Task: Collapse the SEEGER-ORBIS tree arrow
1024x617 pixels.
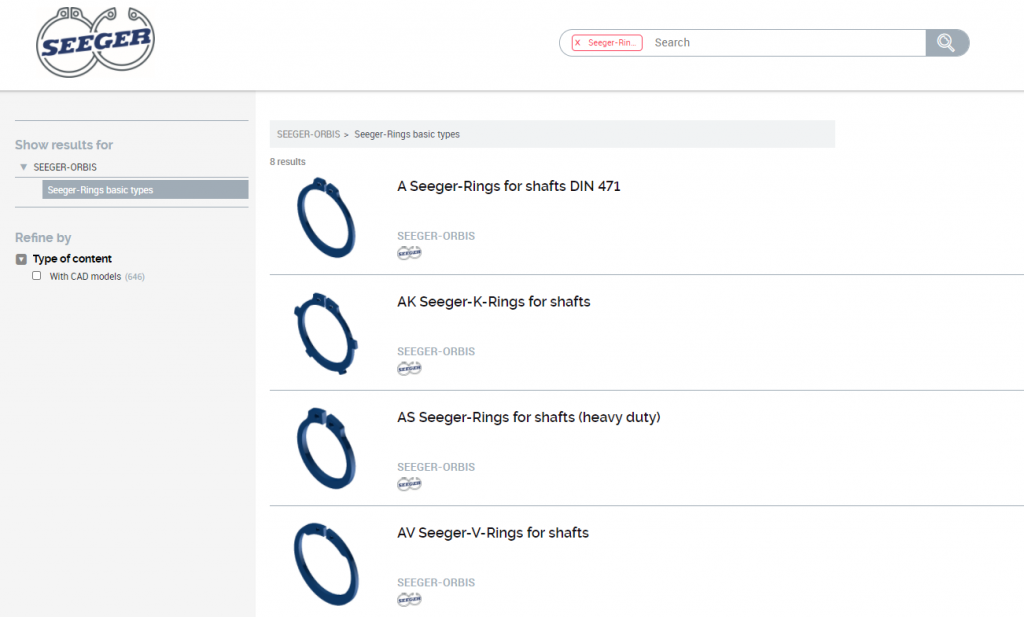Action: coord(23,167)
